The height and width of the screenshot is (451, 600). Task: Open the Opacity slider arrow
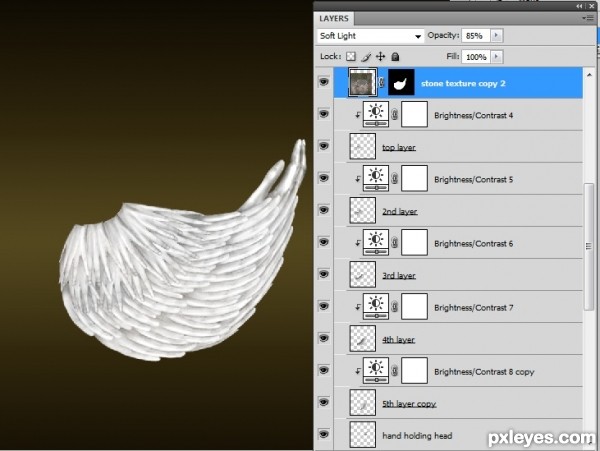pyautogui.click(x=496, y=36)
